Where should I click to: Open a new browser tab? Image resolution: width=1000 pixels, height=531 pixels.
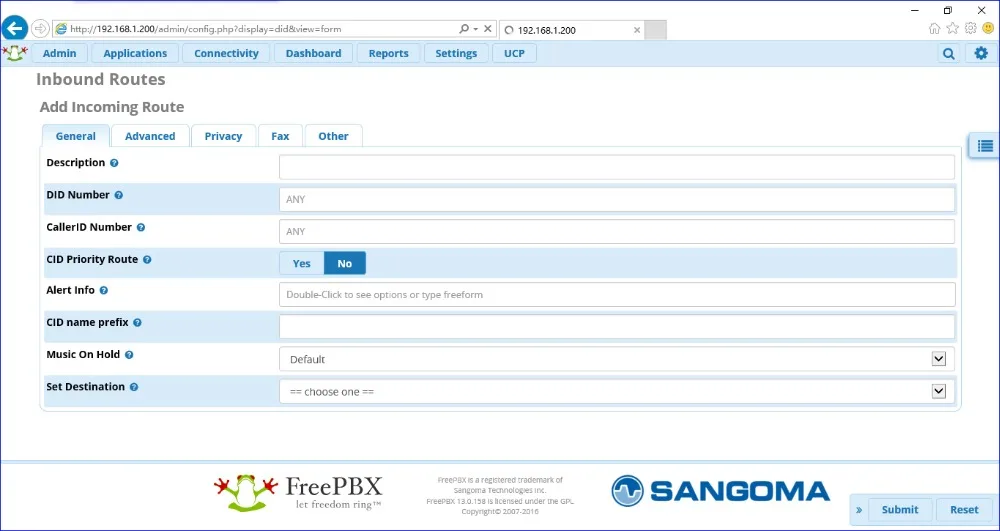[656, 30]
